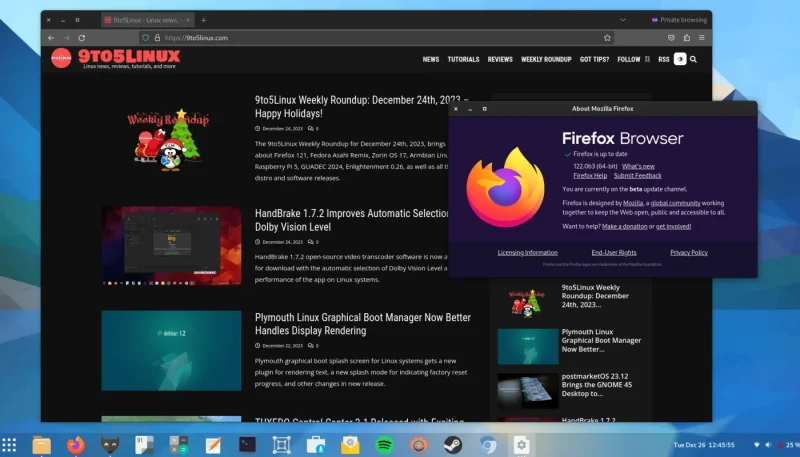Select the 9to5Linux browser tab

[146, 20]
